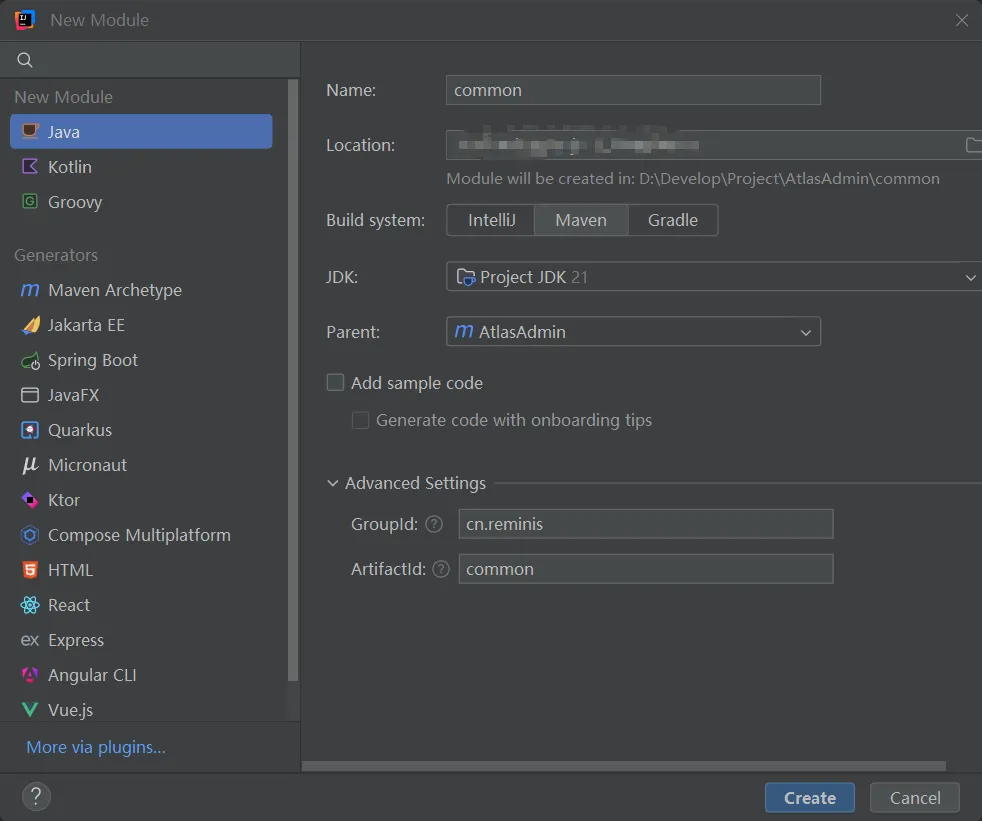Select Jakarta EE in generators list
Viewport: 982px width, 821px height.
(86, 325)
